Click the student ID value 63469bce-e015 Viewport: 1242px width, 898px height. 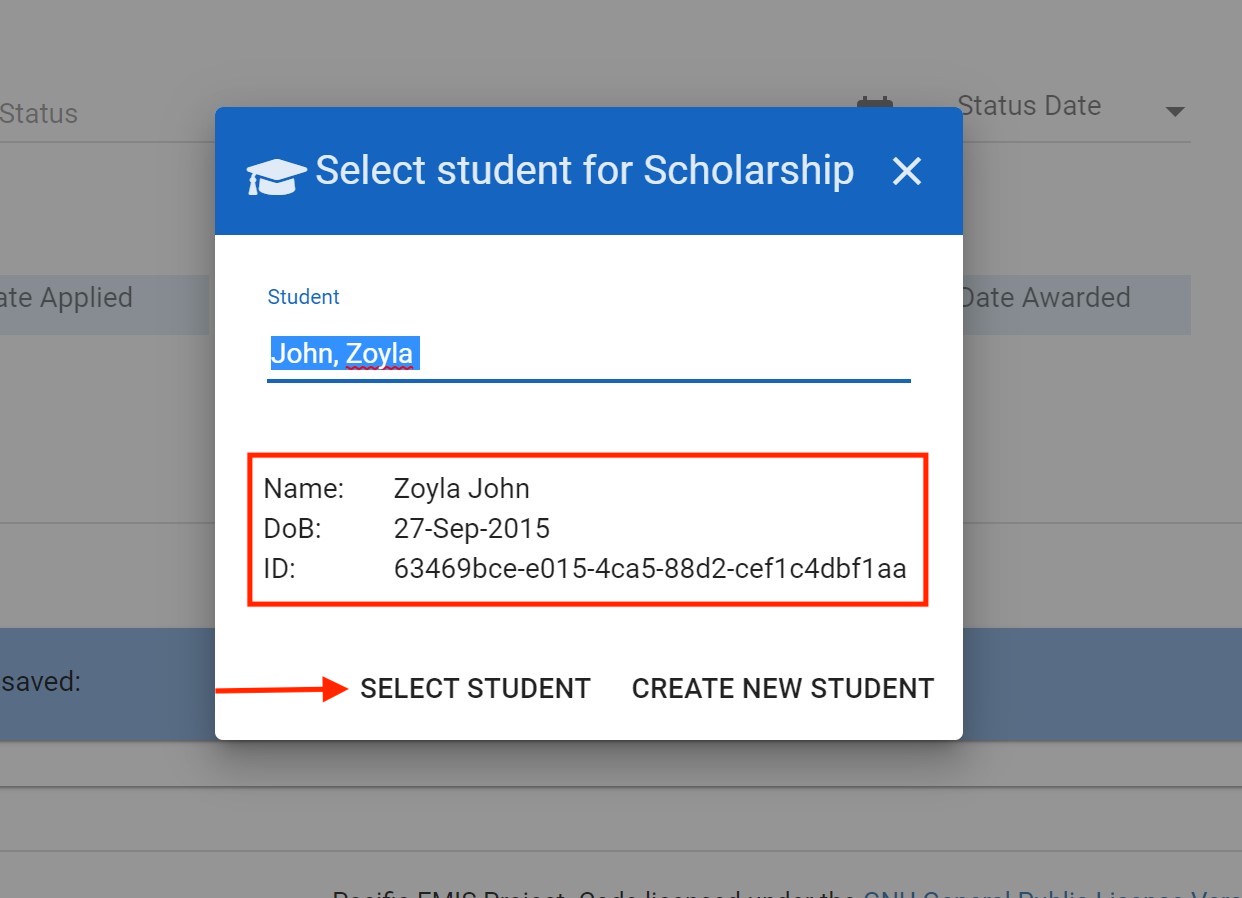(650, 569)
